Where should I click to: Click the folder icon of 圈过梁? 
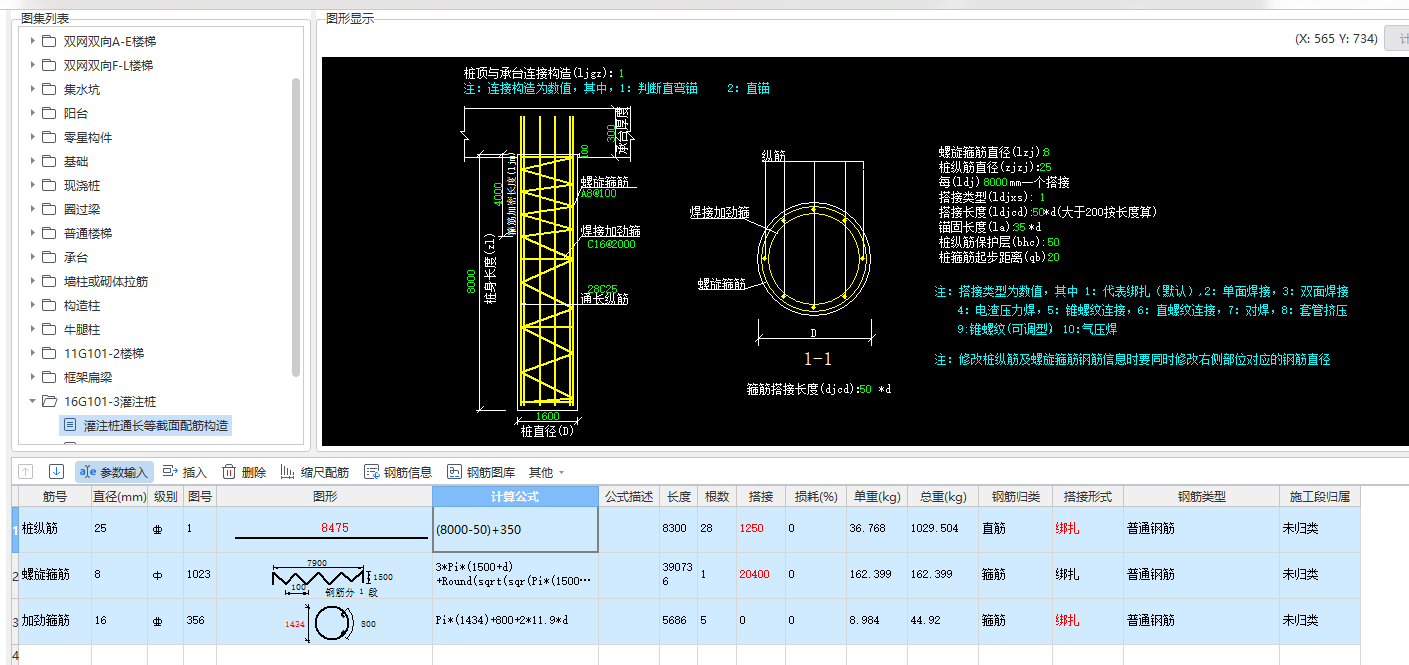point(49,209)
